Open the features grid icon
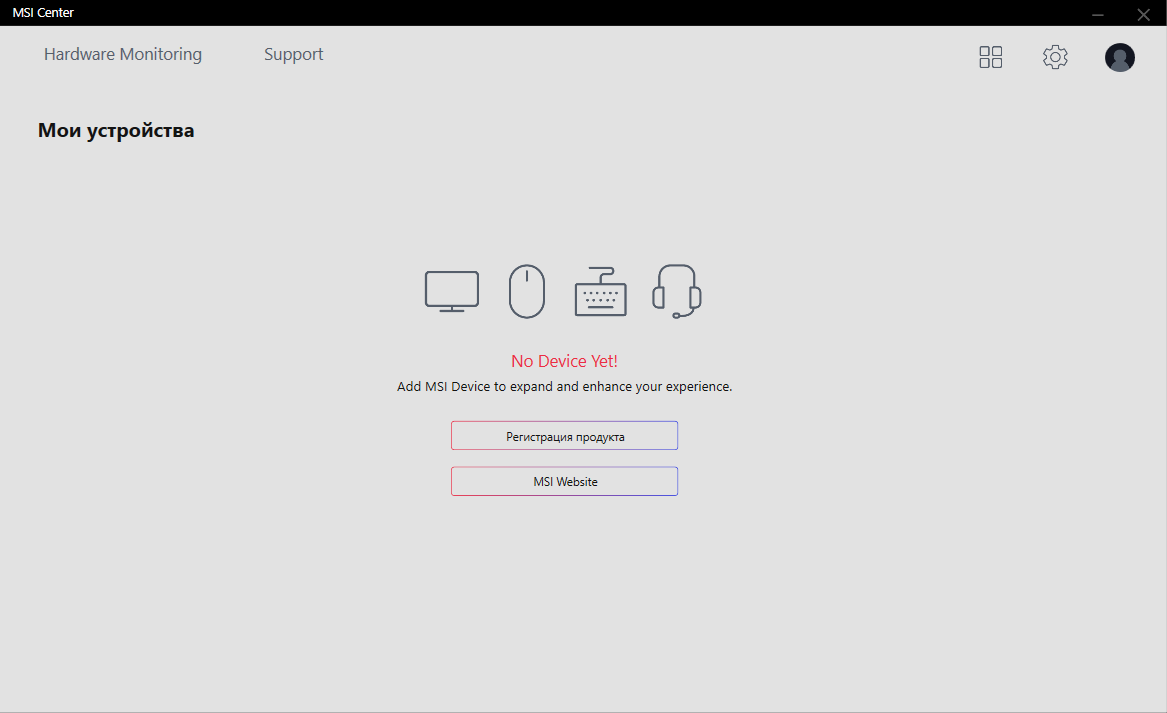 [x=991, y=57]
